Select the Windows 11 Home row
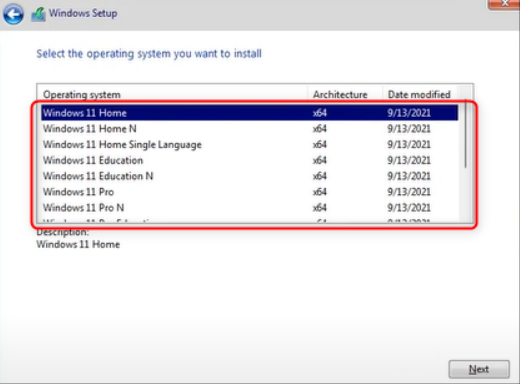This screenshot has width=520, height=384. (x=249, y=113)
